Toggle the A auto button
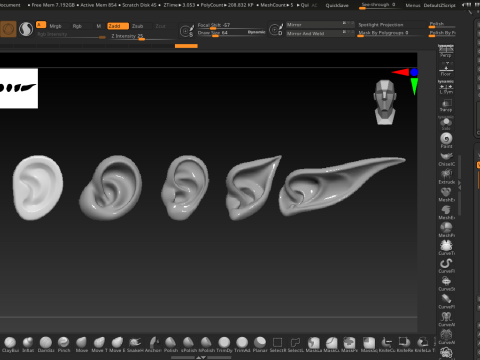The width and height of the screenshot is (480, 360). pos(41,25)
